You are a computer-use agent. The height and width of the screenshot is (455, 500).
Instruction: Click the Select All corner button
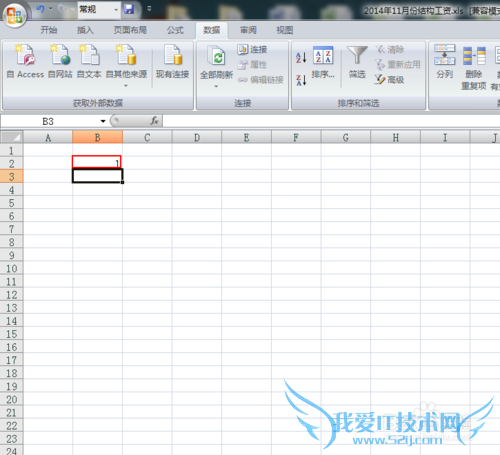[12, 137]
